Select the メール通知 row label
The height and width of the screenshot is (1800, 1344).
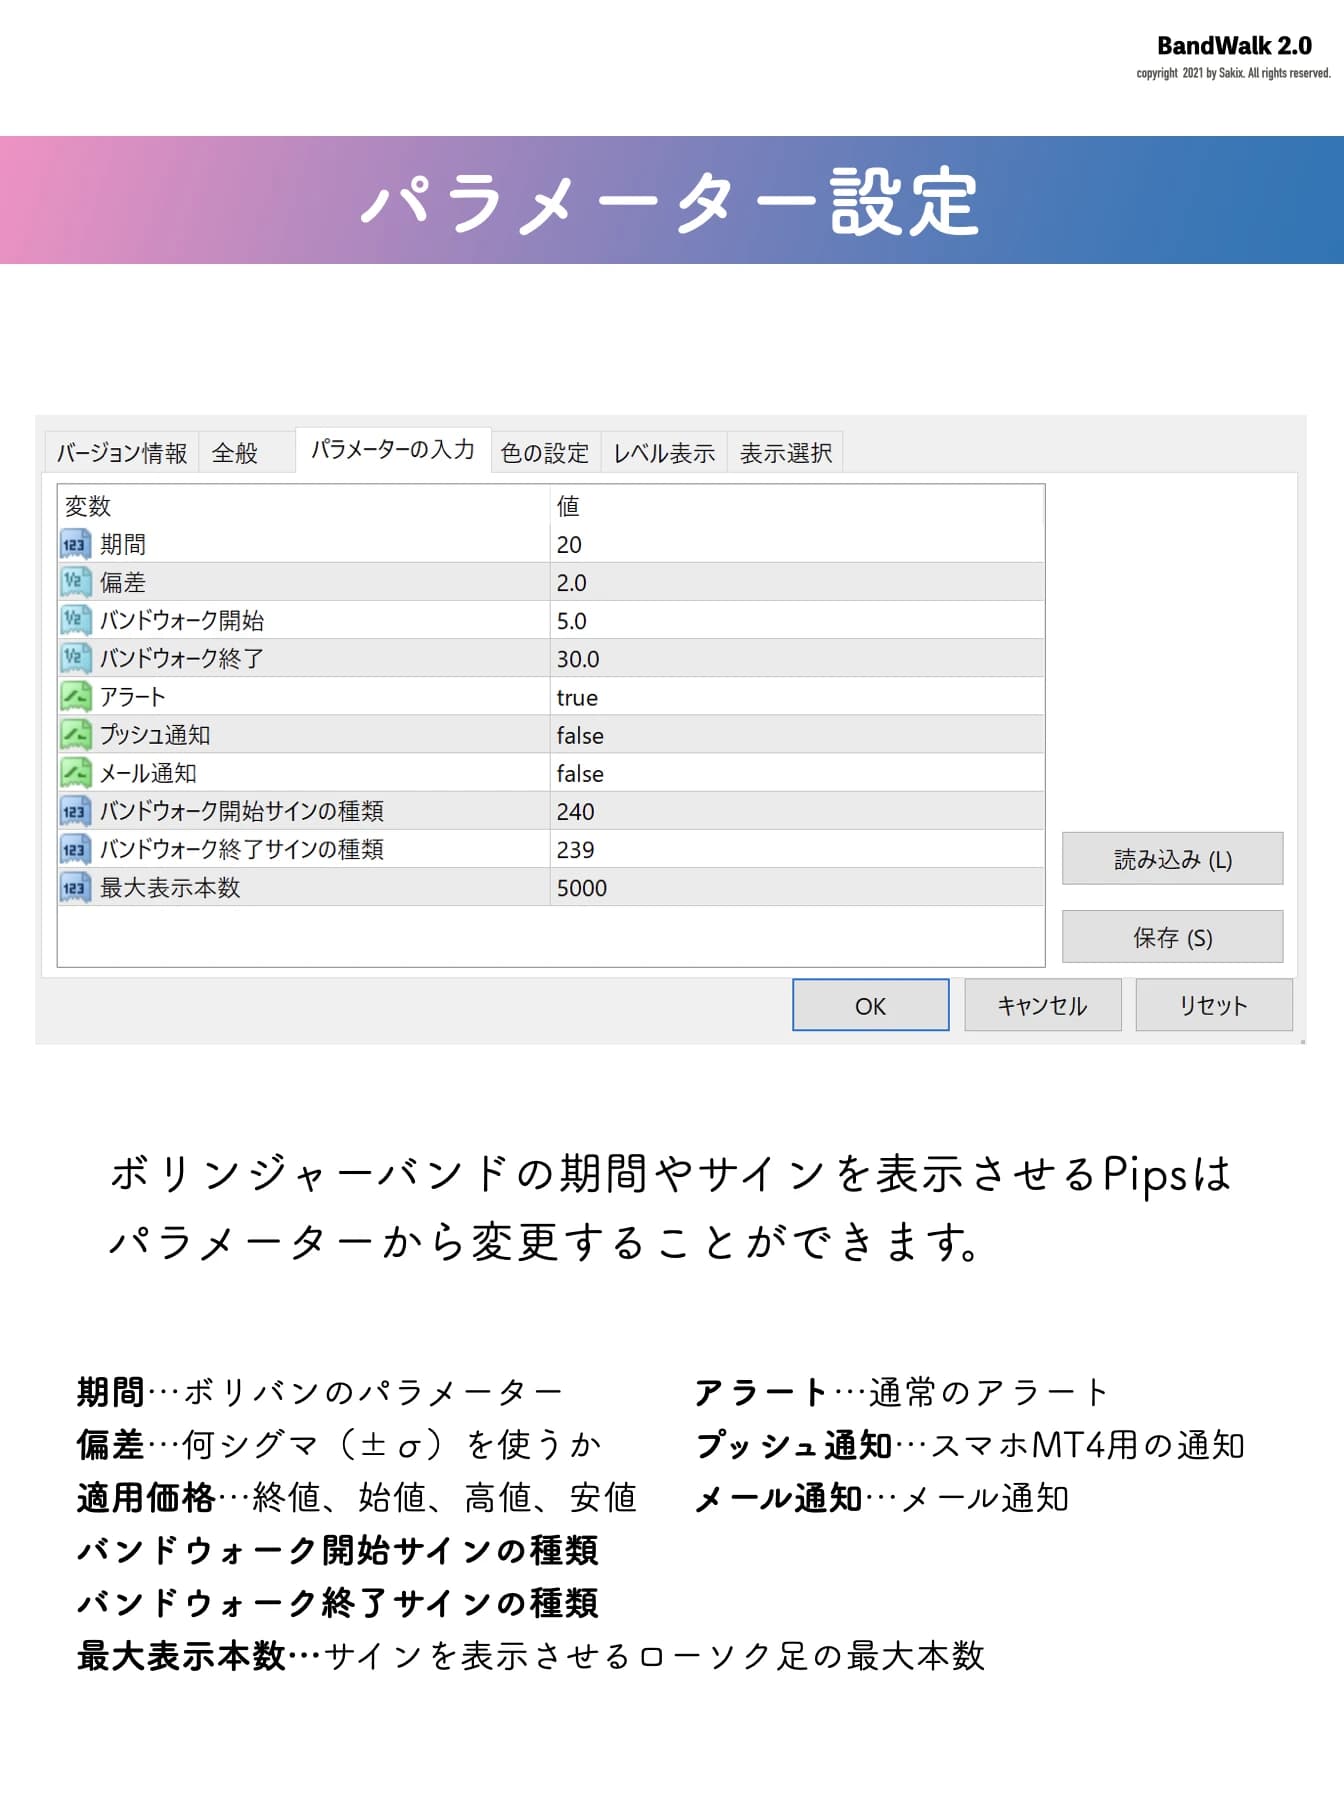tap(148, 772)
